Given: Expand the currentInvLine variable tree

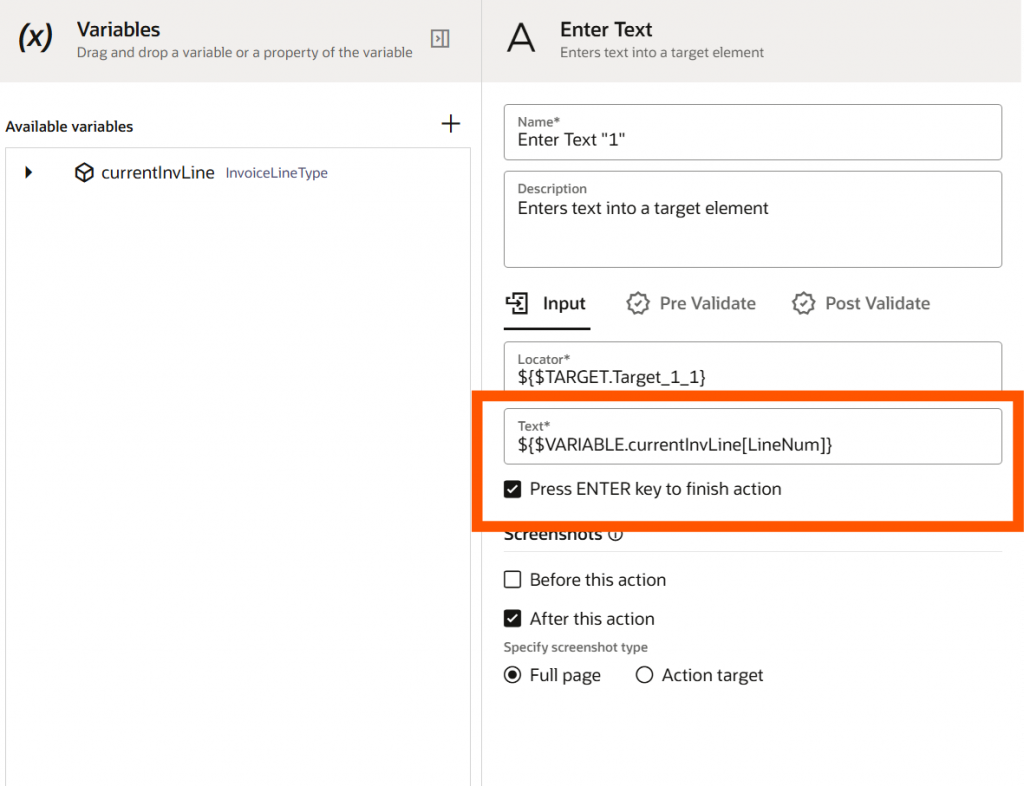Looking at the screenshot, I should click(x=29, y=173).
